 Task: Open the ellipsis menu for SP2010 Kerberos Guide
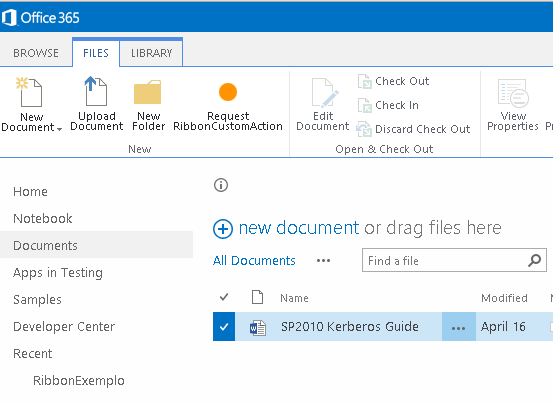pos(458,327)
